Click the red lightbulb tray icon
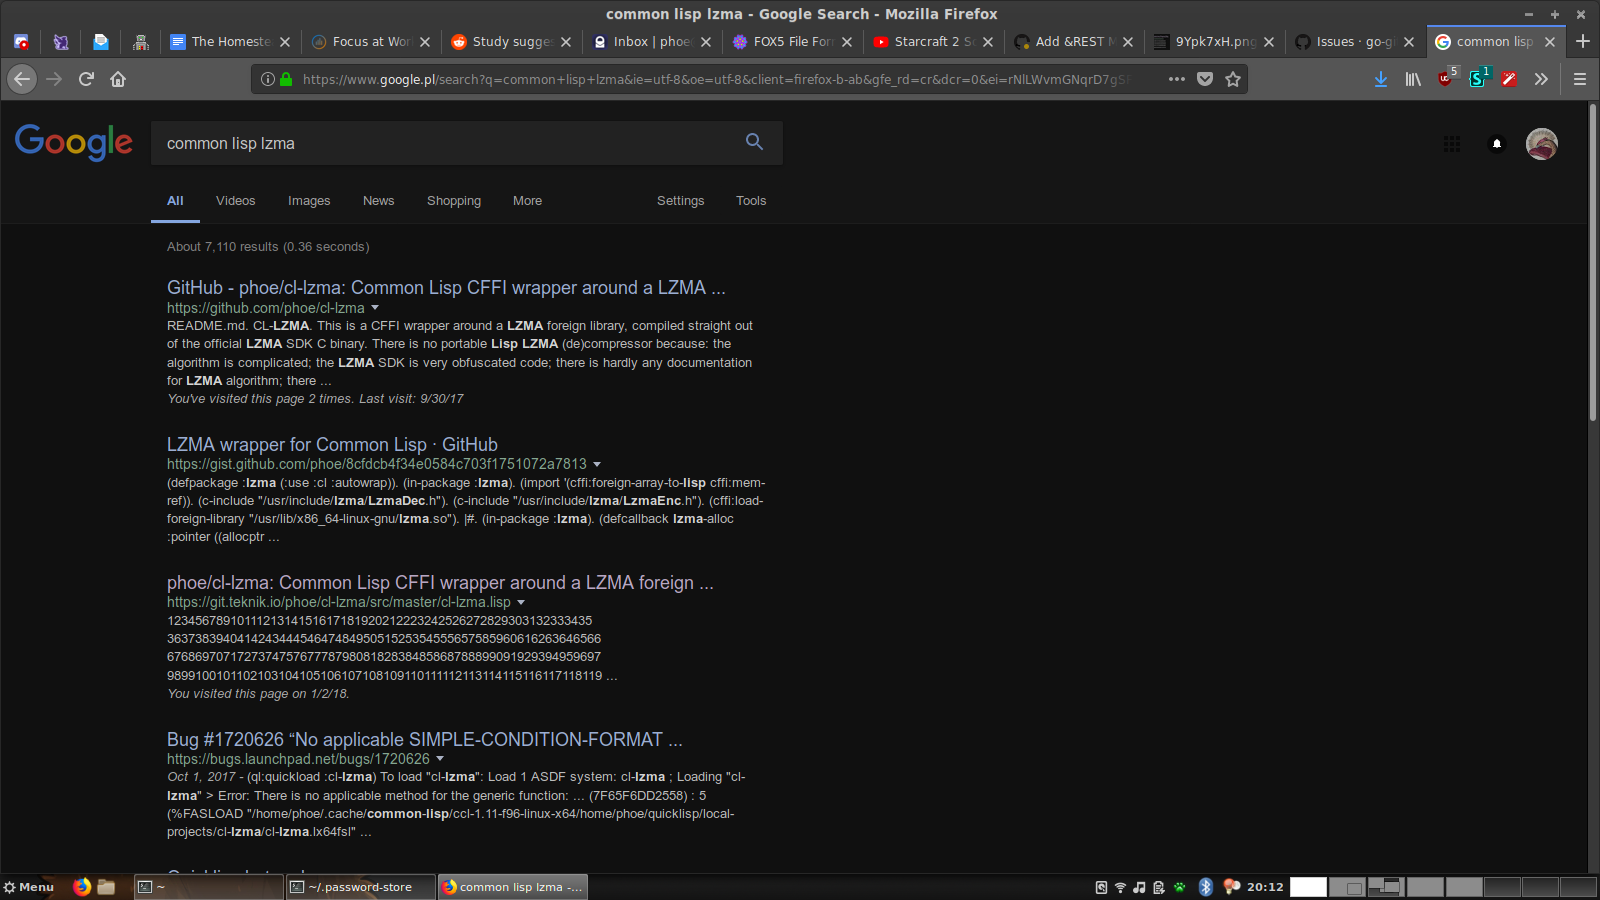The image size is (1600, 900). pos(1231,887)
